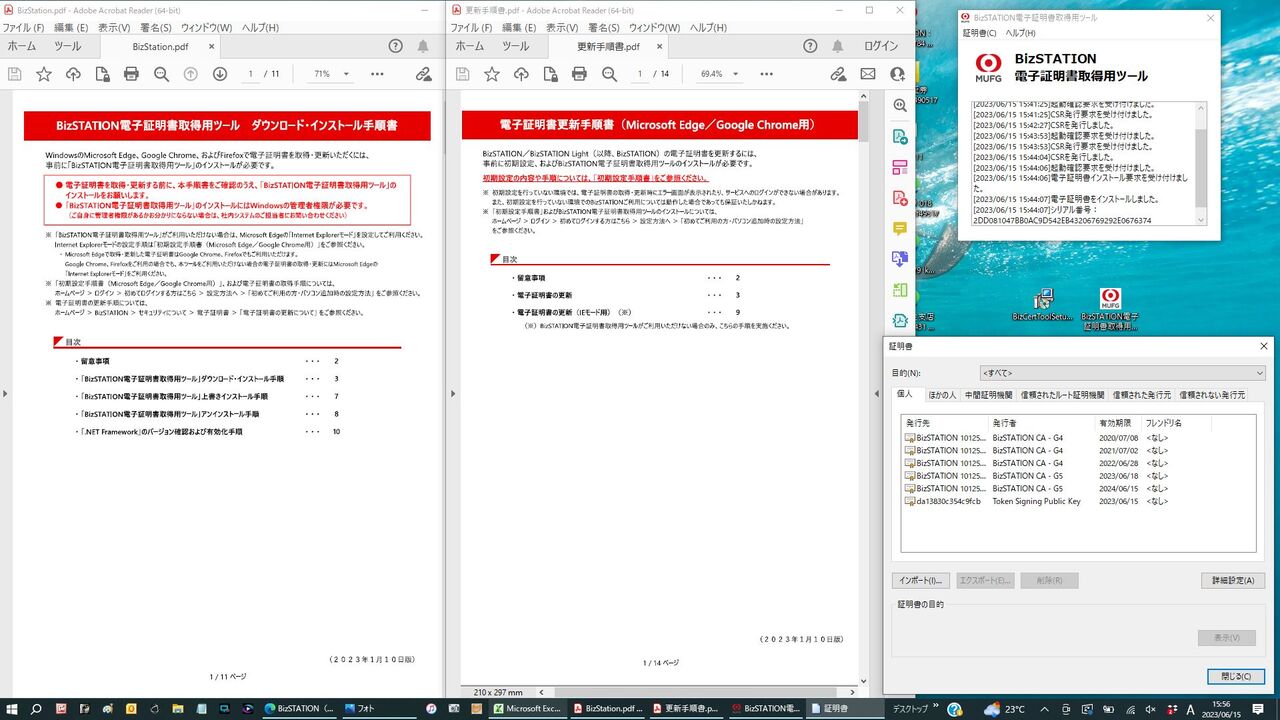Image resolution: width=1280 pixels, height=720 pixels.
Task: Open 証明書(C) menu in BizSTATION tool
Action: [979, 33]
